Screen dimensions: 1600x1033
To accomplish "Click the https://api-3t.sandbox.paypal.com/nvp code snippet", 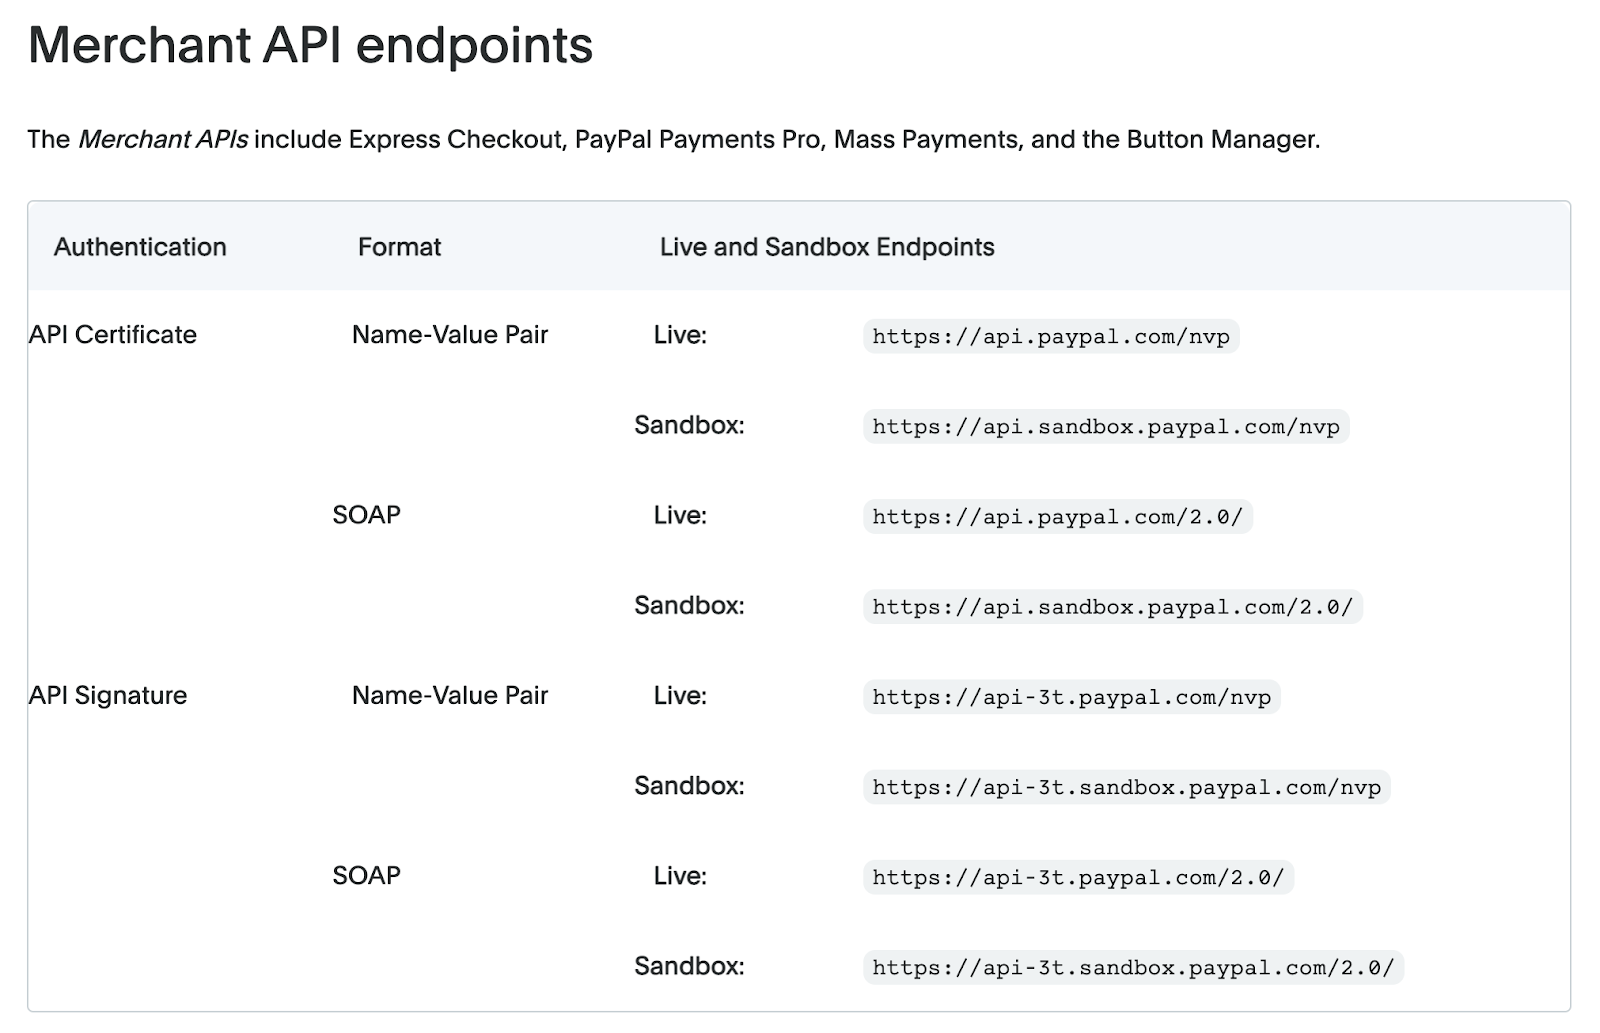I will click(1127, 787).
